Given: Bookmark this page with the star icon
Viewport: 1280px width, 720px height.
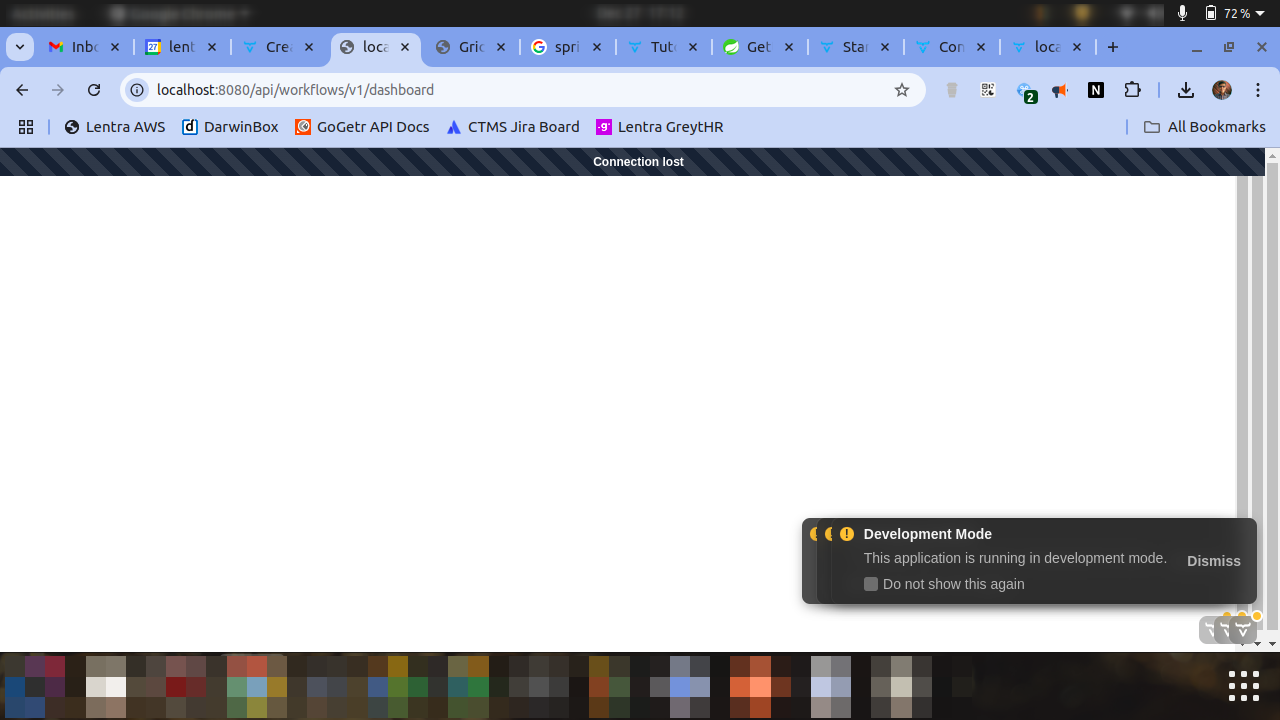Looking at the screenshot, I should tap(902, 90).
